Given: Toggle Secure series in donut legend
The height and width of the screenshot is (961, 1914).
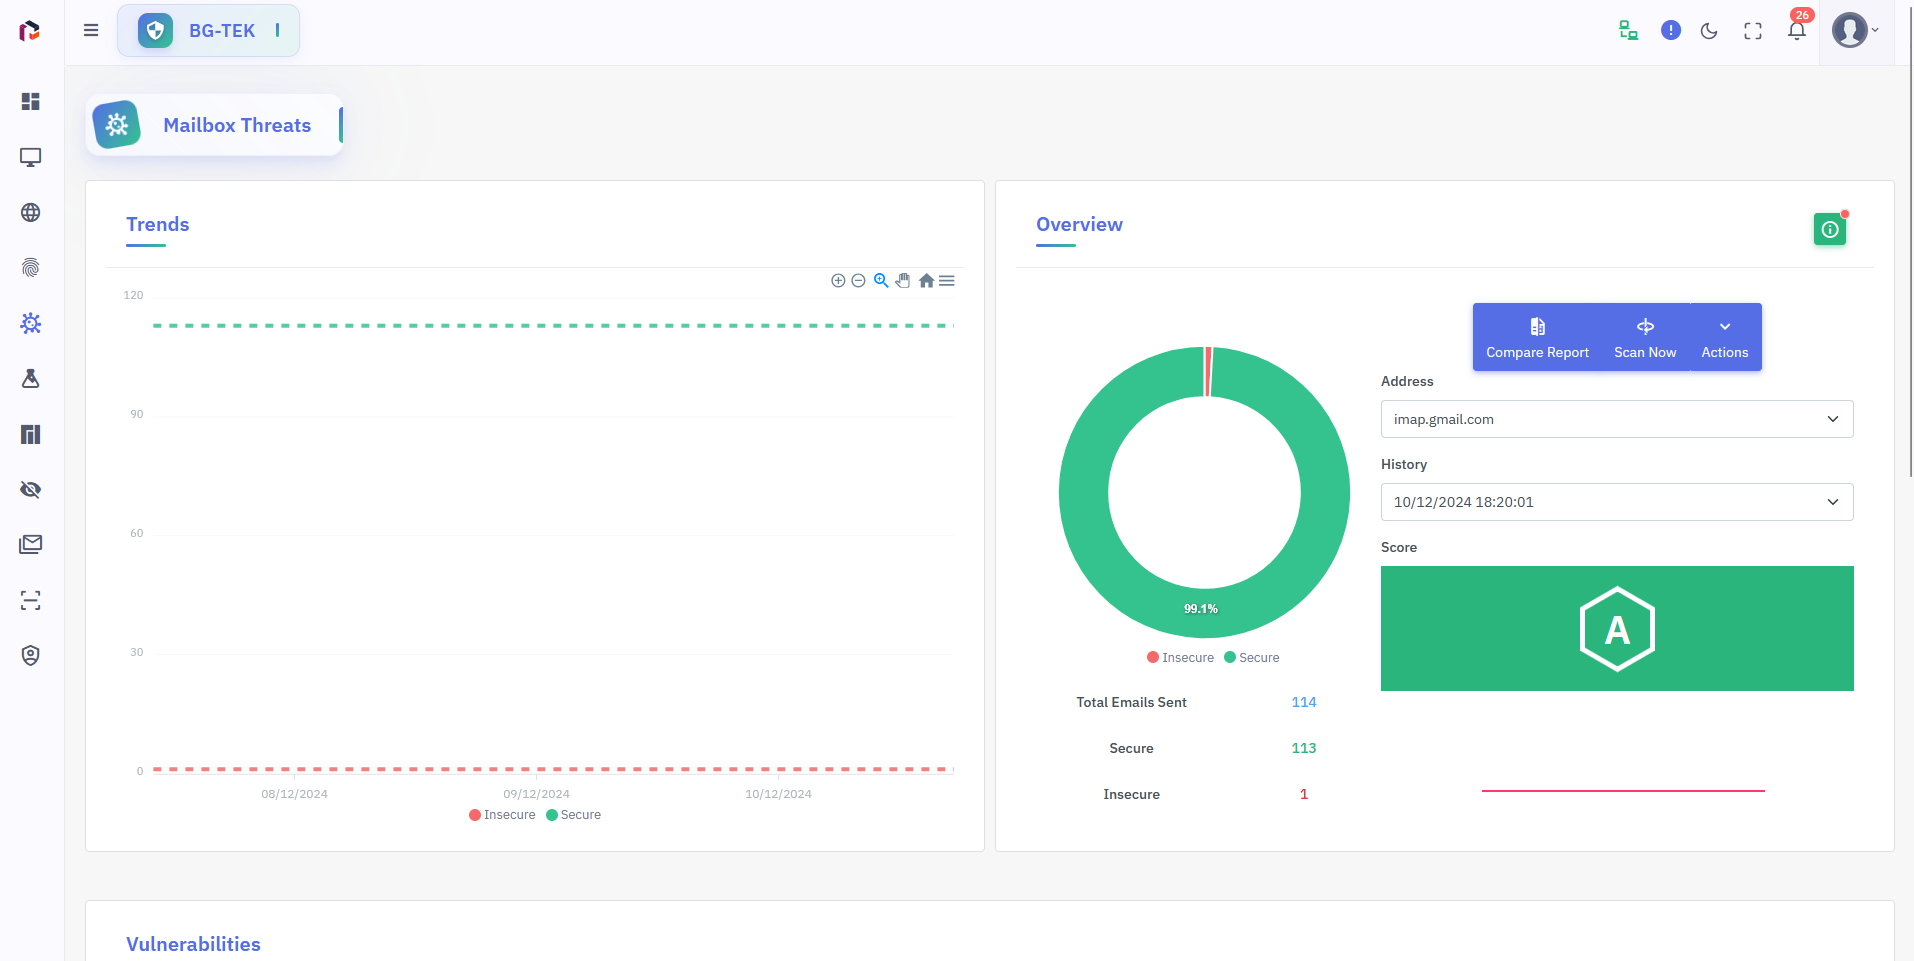Looking at the screenshot, I should point(1252,658).
